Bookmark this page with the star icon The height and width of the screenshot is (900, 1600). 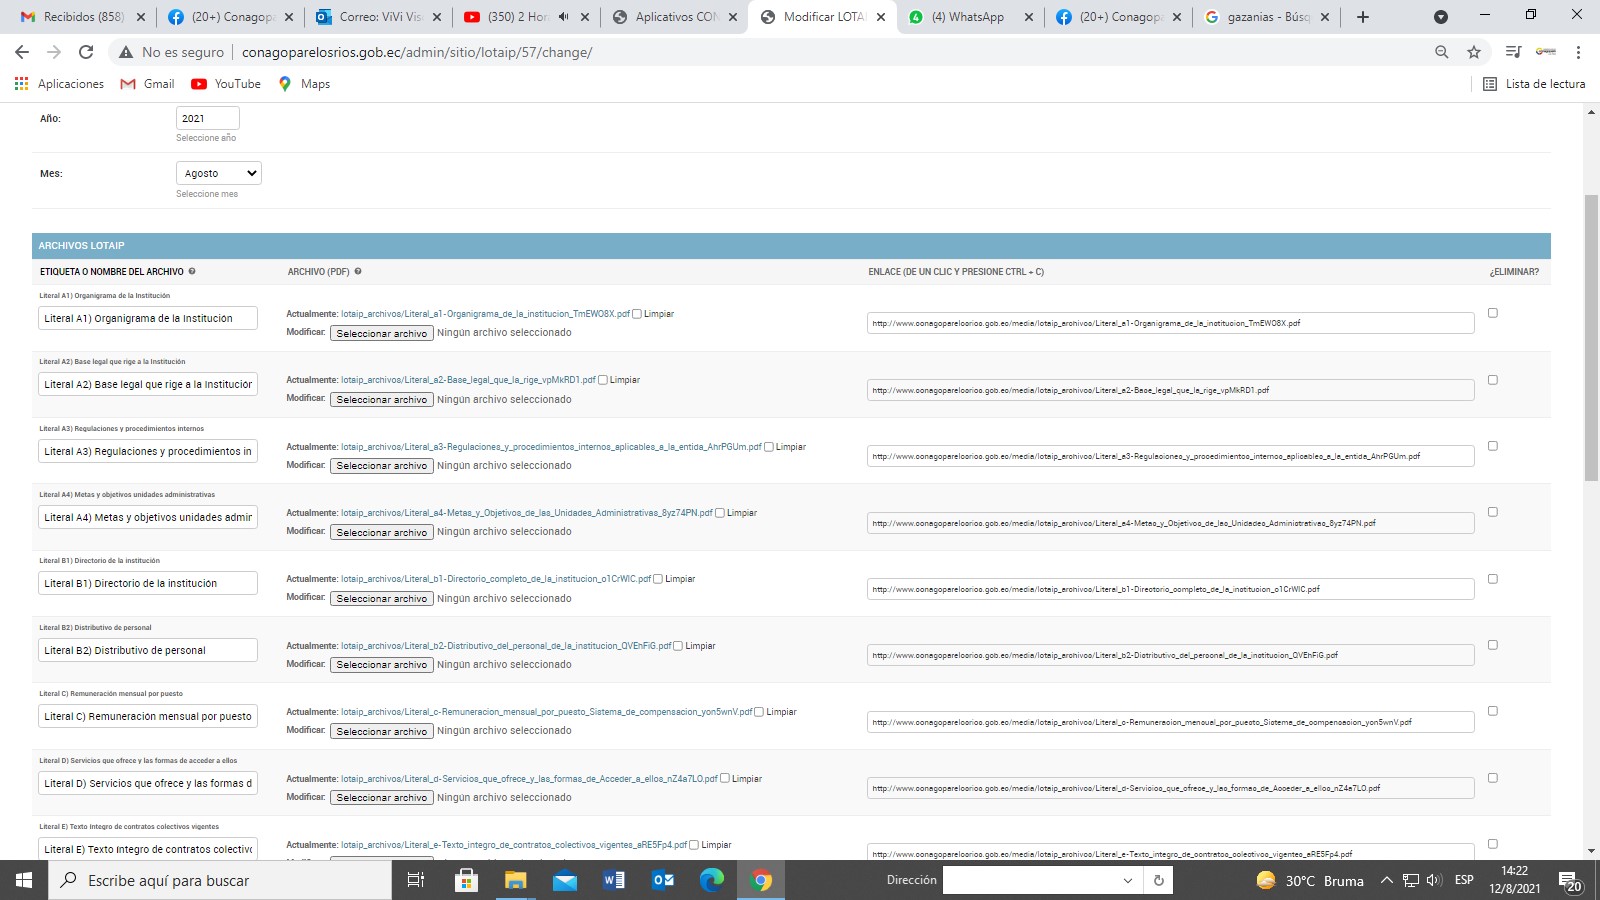(1474, 52)
